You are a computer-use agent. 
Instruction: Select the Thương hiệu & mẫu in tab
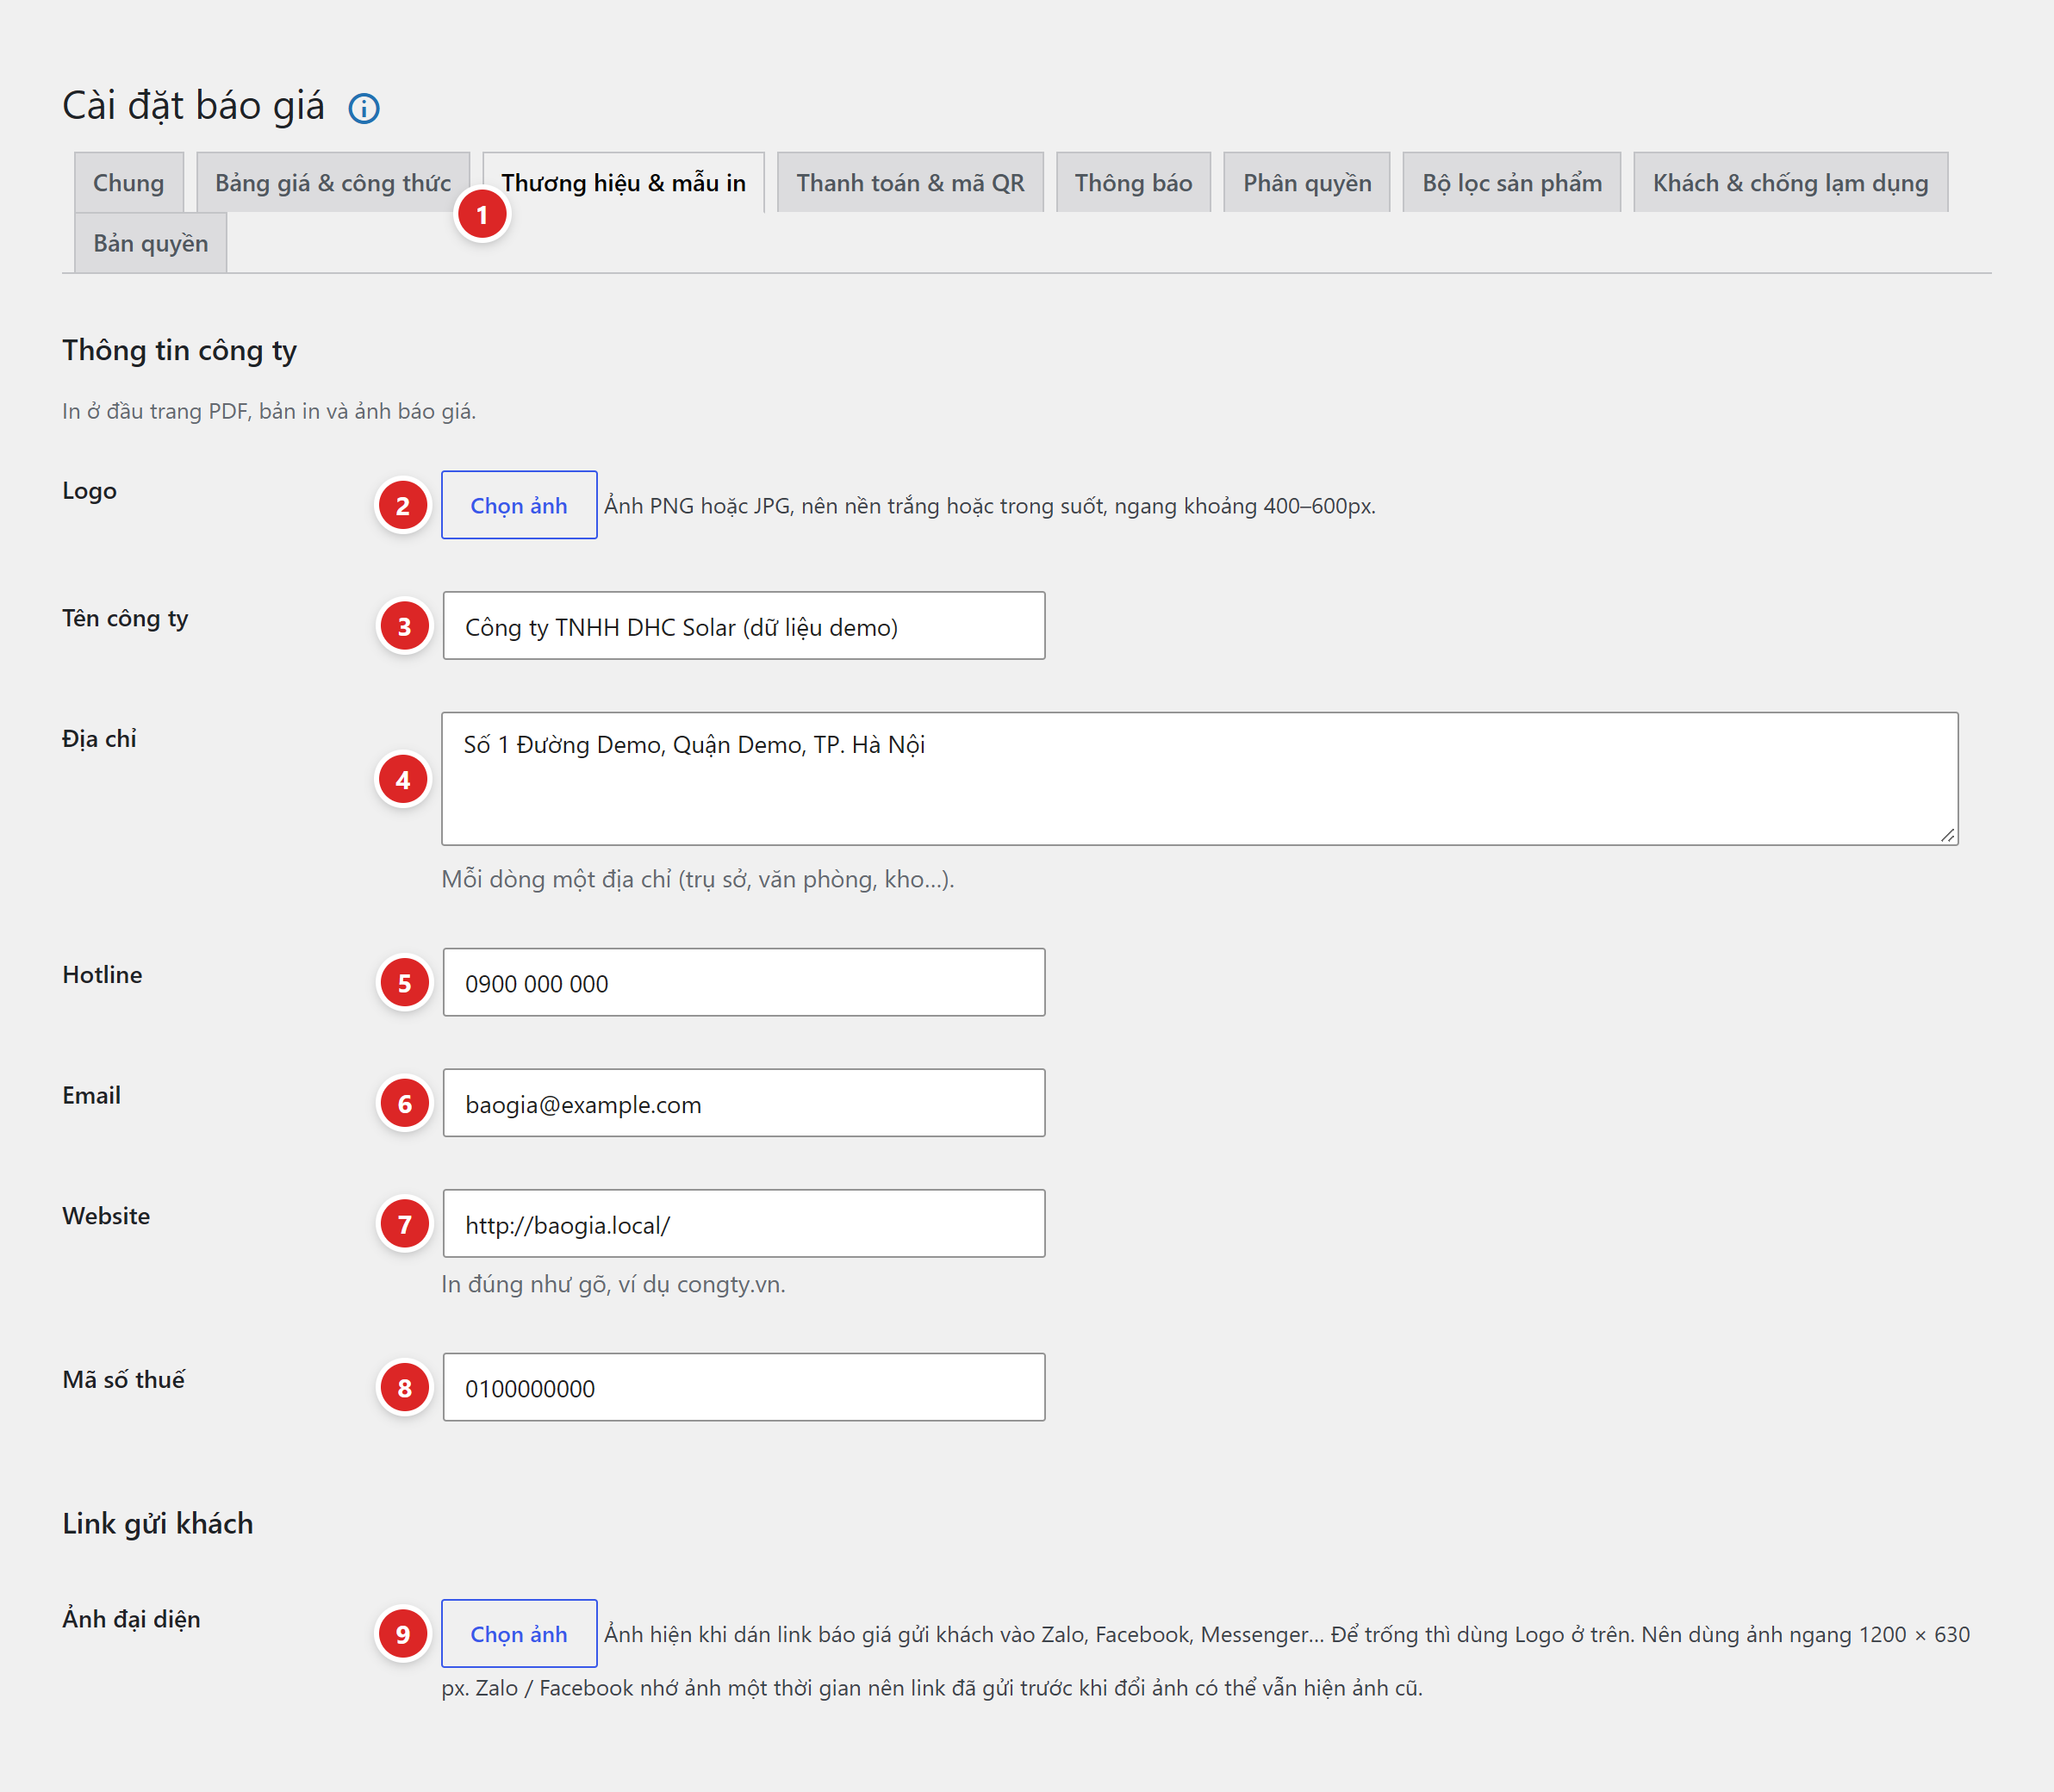tap(624, 183)
